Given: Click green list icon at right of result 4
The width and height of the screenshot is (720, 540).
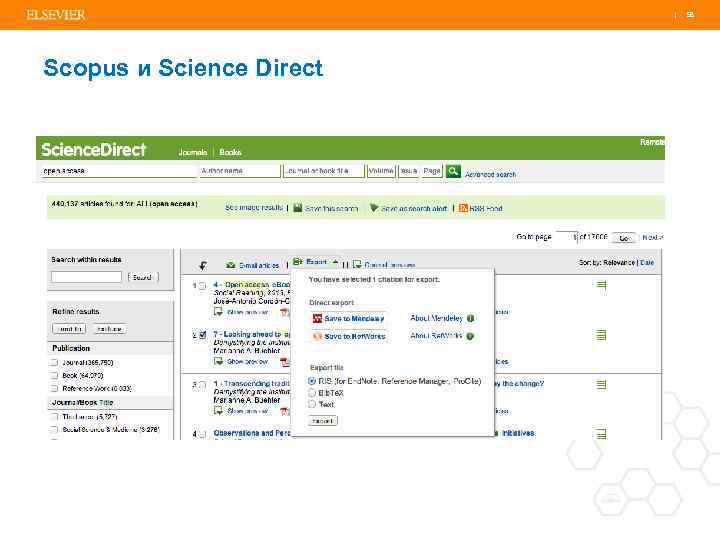Looking at the screenshot, I should (602, 433).
